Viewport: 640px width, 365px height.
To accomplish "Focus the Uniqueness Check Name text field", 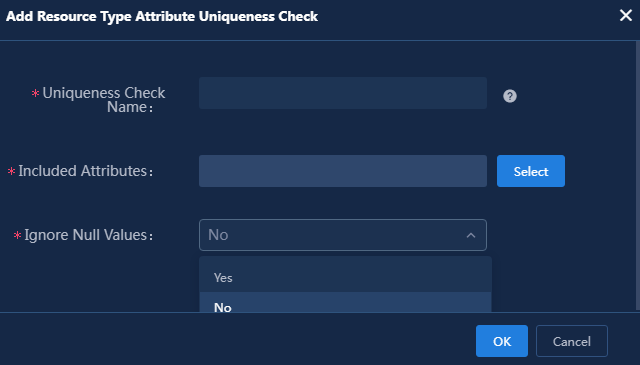I will [x=342, y=93].
